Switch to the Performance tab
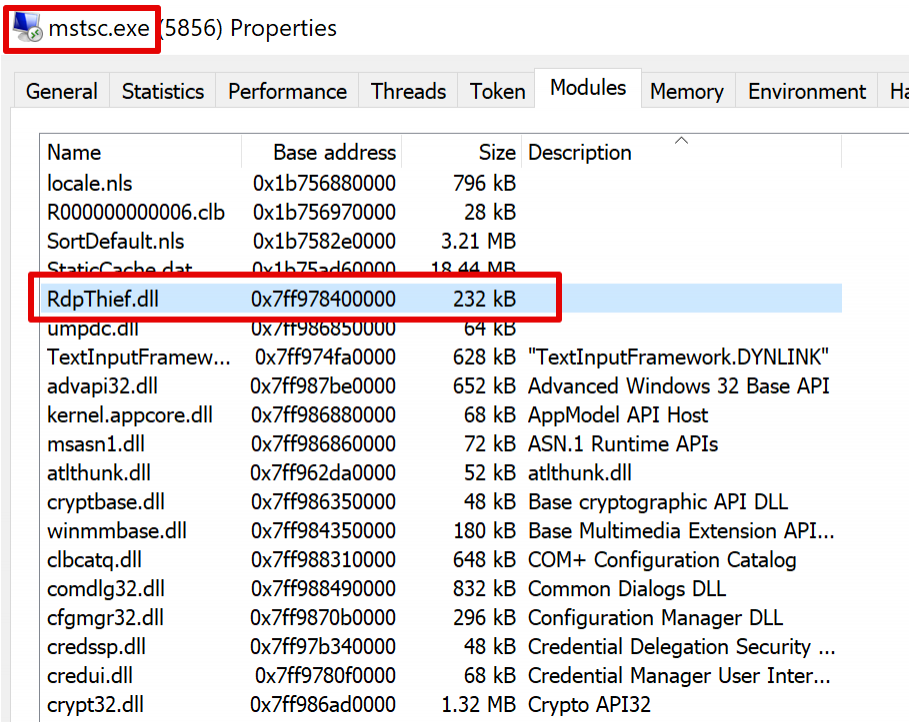The width and height of the screenshot is (909, 722). [x=286, y=91]
